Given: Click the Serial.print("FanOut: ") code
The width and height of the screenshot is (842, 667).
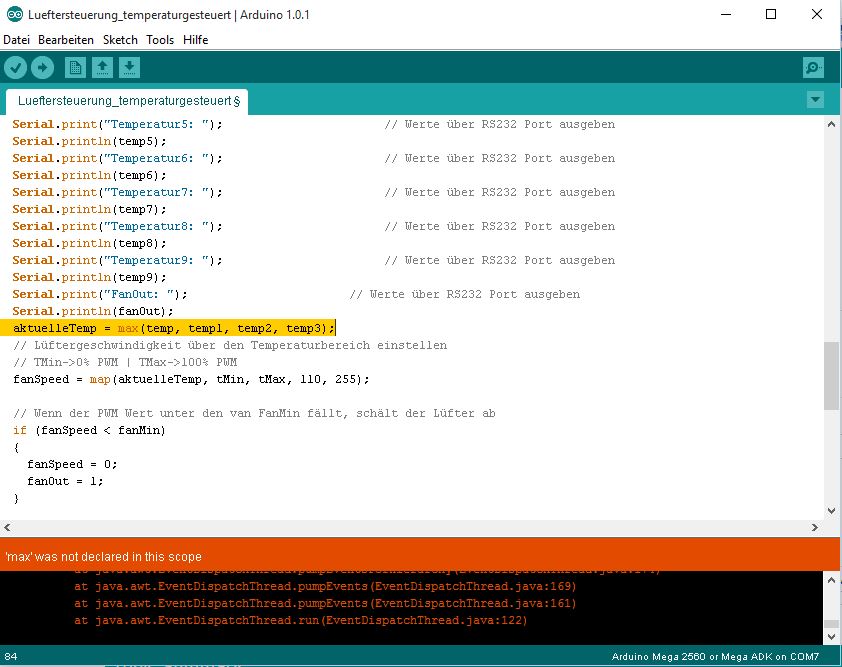Looking at the screenshot, I should [x=100, y=294].
